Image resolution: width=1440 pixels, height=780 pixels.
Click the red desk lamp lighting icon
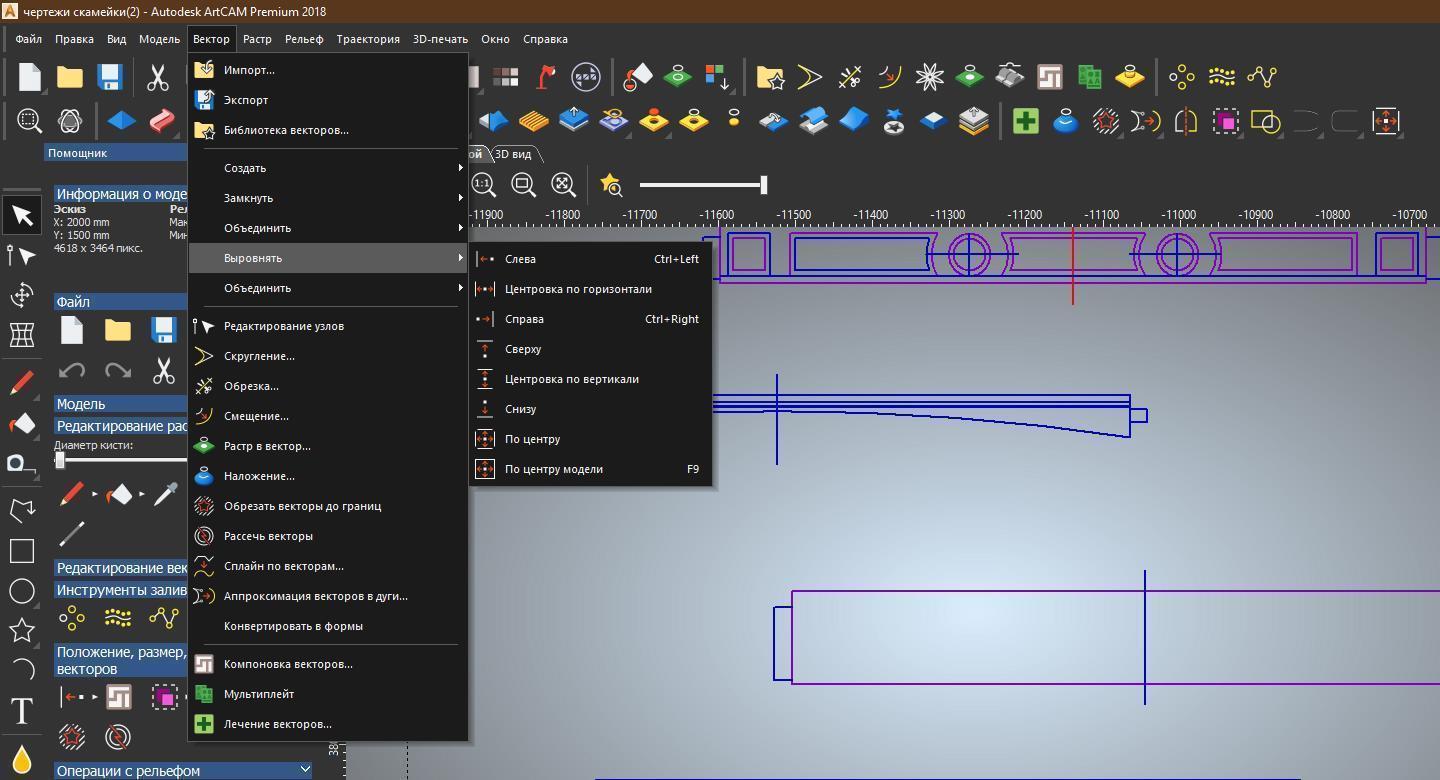coord(546,77)
